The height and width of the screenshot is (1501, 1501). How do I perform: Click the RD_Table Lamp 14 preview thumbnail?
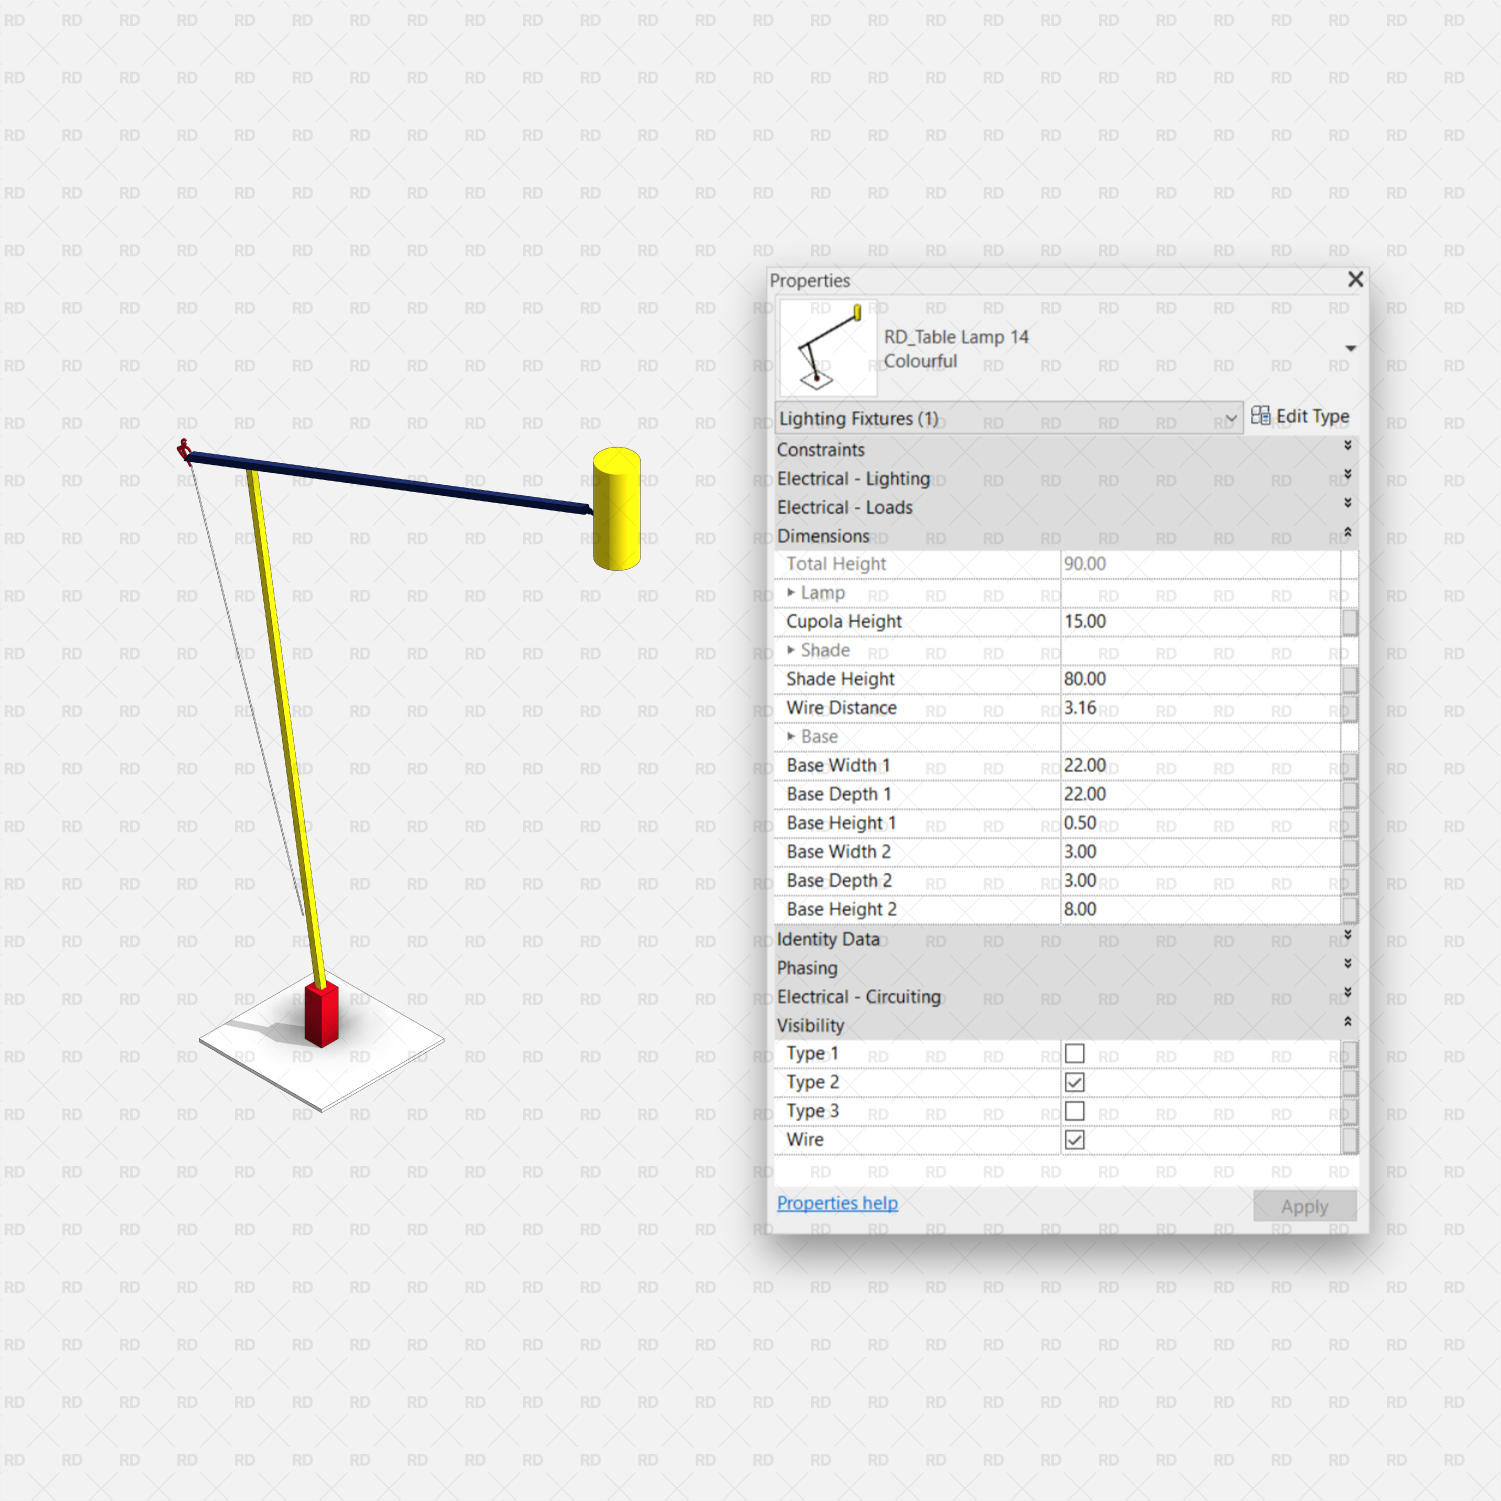(x=827, y=347)
